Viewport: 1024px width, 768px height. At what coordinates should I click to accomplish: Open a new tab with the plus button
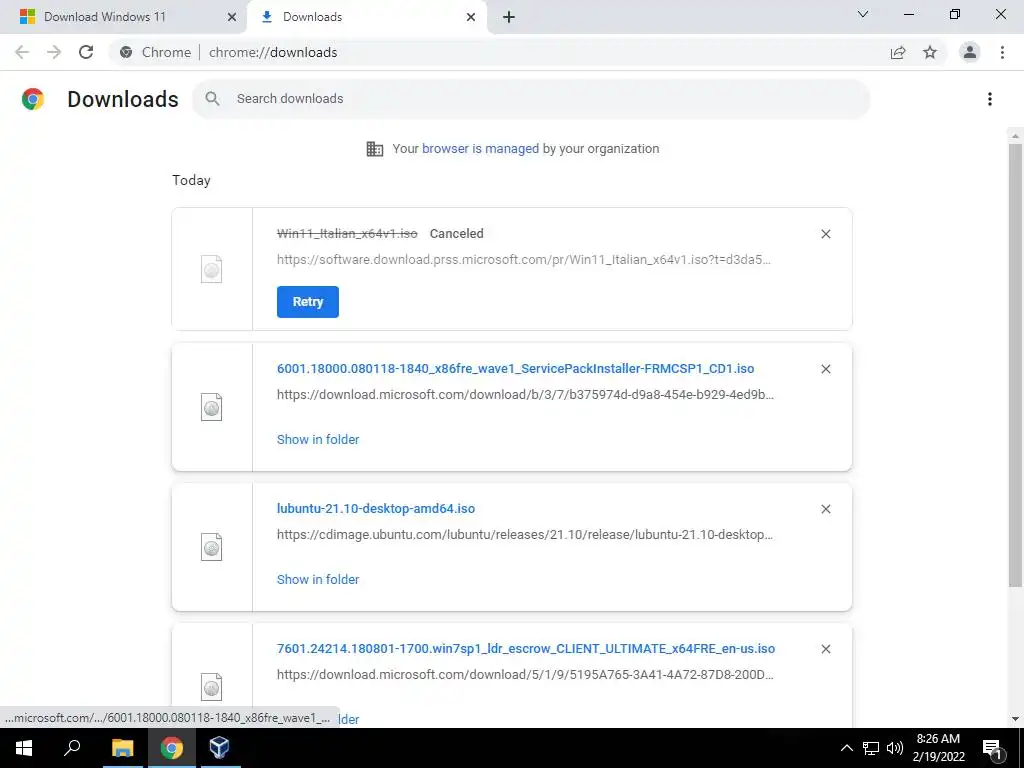(x=509, y=17)
